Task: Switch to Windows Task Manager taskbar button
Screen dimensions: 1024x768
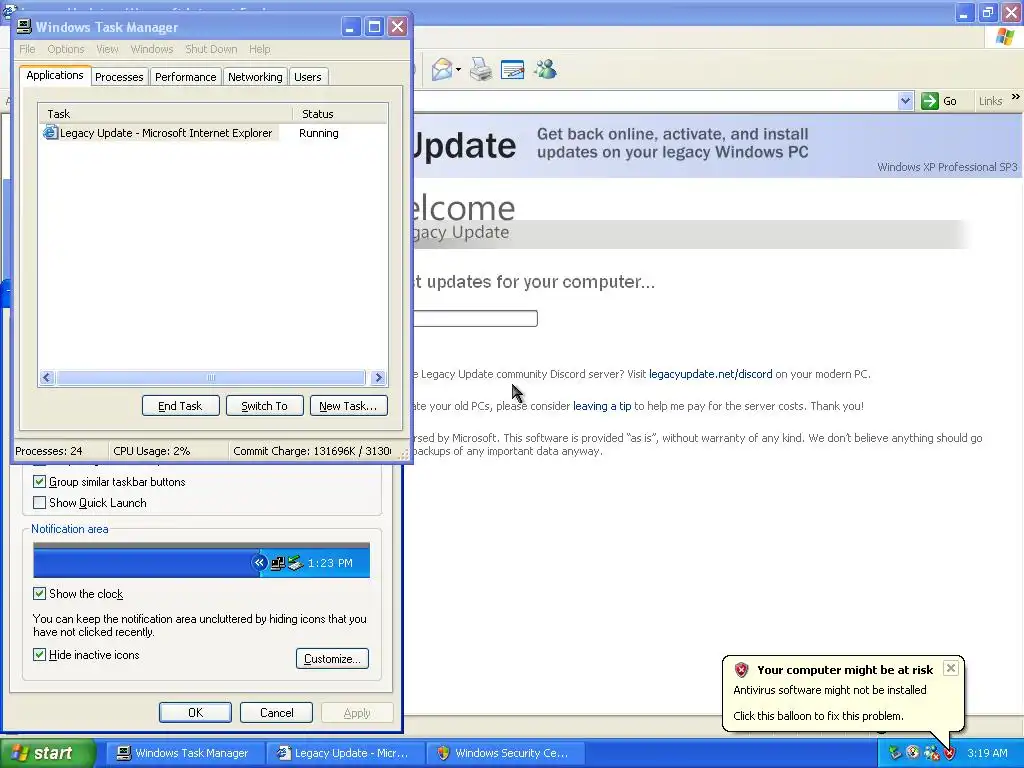Action: pos(185,753)
